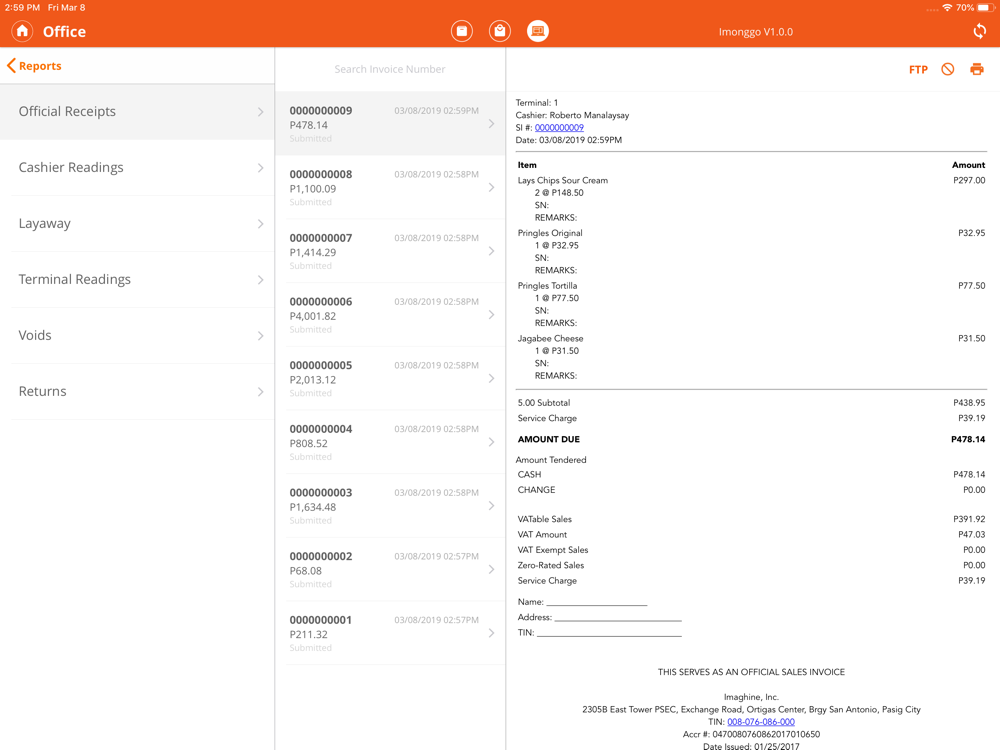The width and height of the screenshot is (1000, 750).
Task: Click Pringles Tortilla item
Action: pyautogui.click(x=547, y=286)
